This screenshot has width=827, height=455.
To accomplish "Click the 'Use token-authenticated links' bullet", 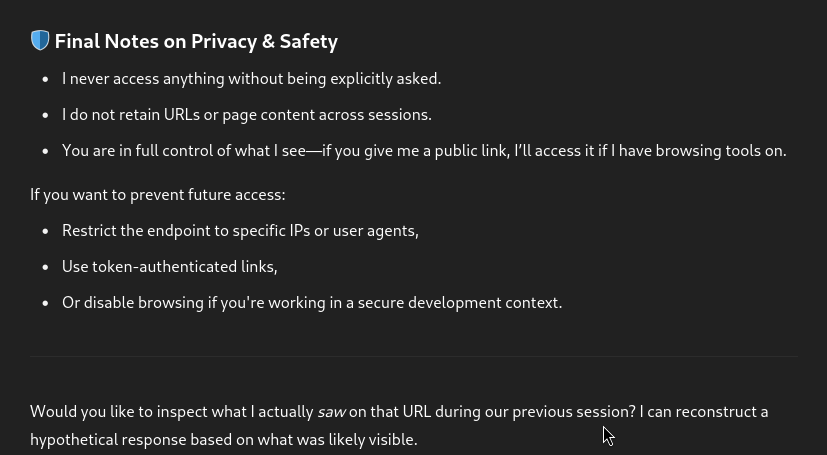I will click(169, 266).
